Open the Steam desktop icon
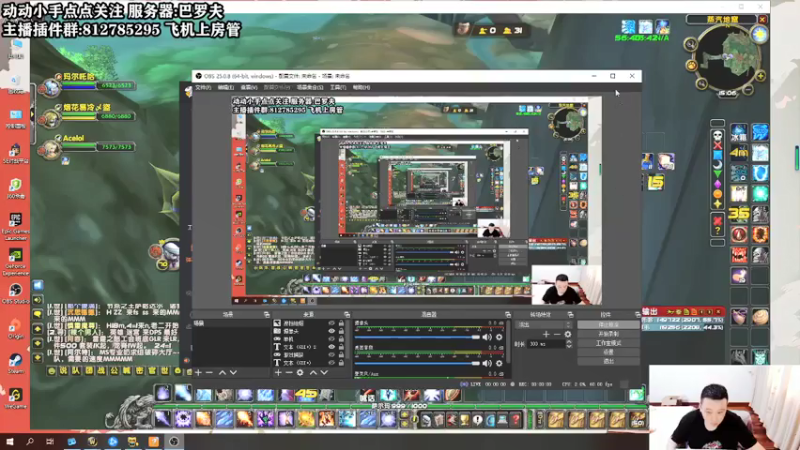Viewport: 800px width, 450px height. 15,364
